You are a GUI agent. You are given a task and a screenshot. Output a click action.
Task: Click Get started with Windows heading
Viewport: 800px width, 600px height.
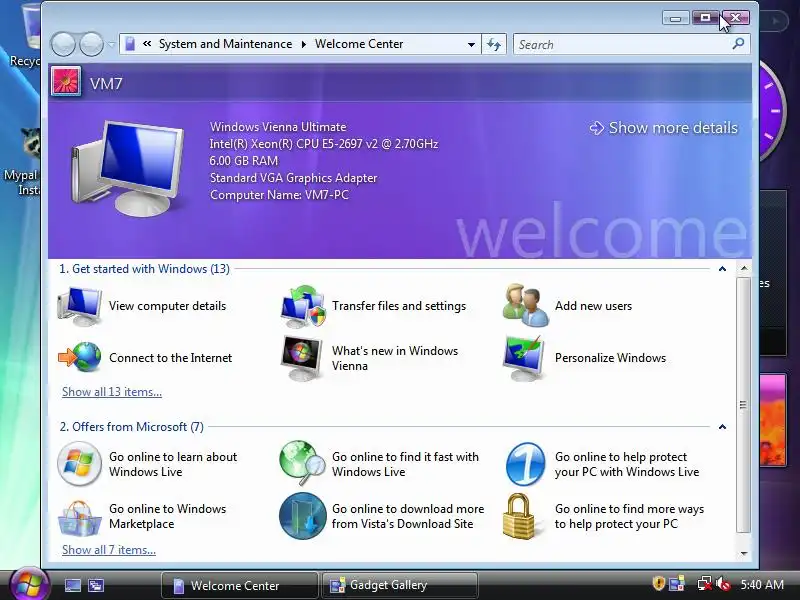click(144, 269)
